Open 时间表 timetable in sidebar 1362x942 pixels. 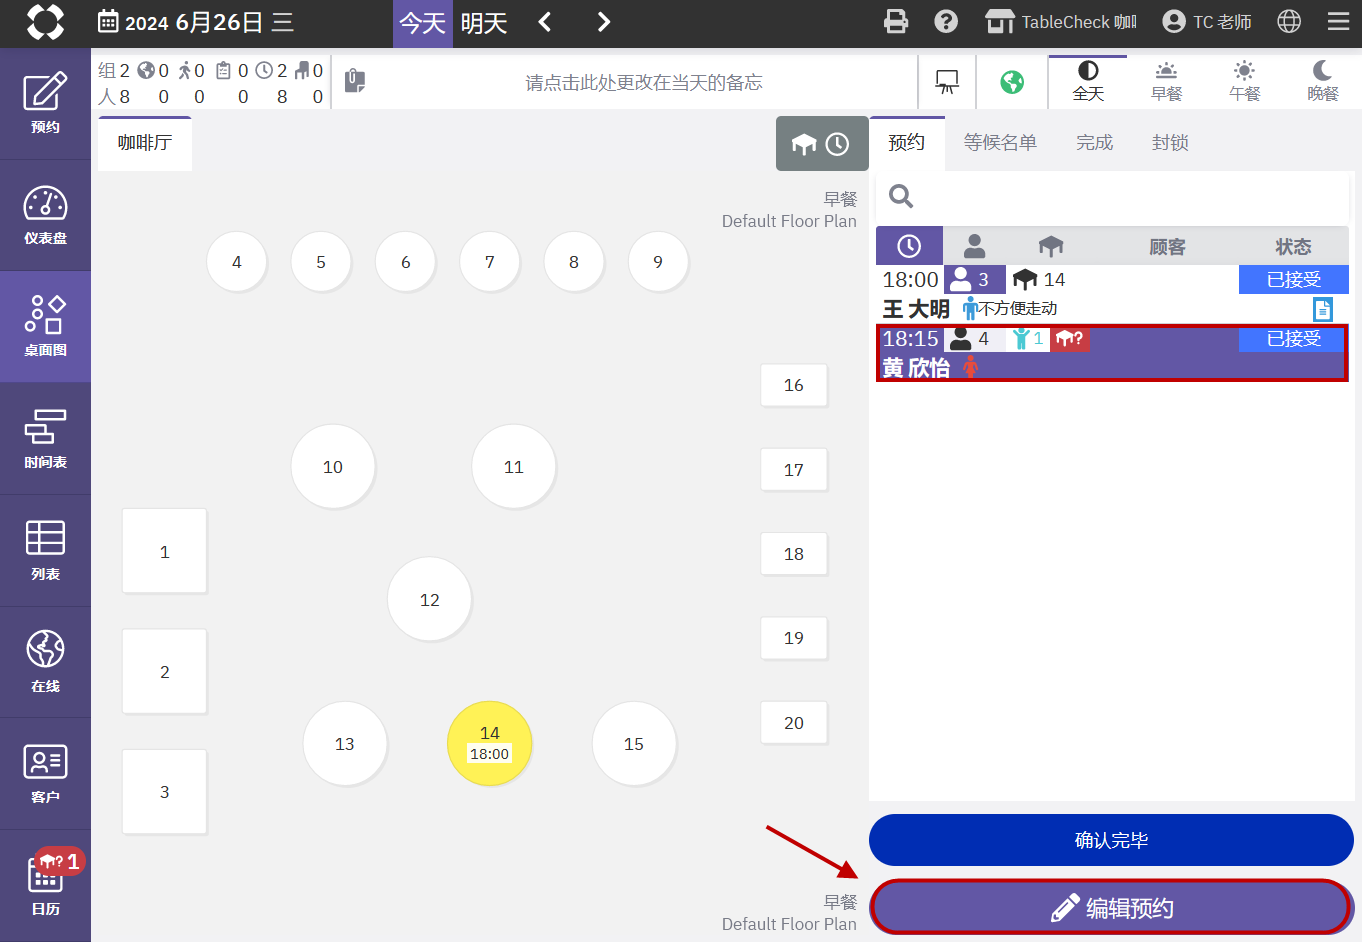point(45,438)
